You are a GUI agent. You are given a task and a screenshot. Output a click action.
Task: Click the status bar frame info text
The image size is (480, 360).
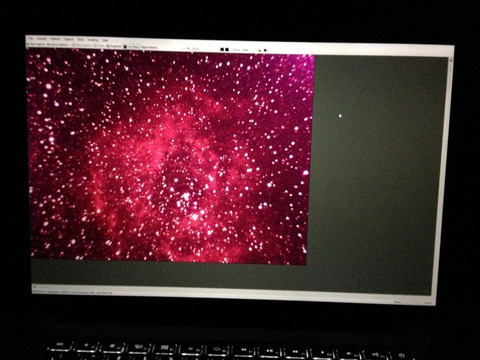click(x=73, y=292)
